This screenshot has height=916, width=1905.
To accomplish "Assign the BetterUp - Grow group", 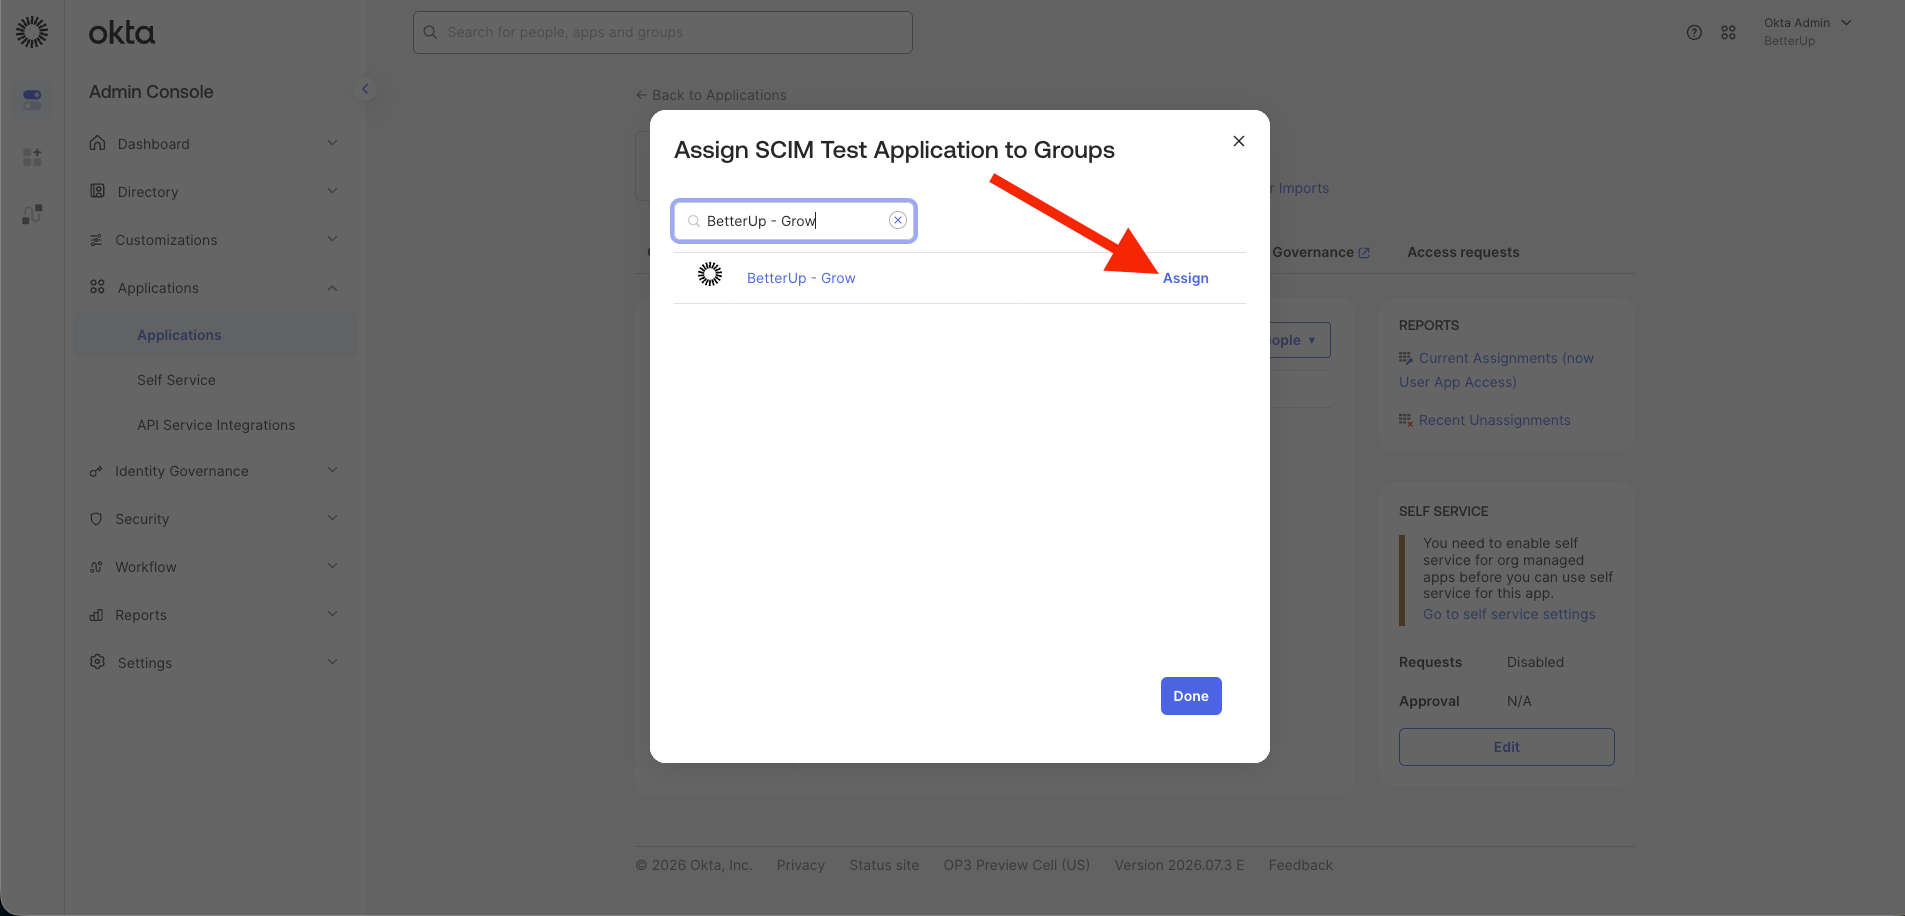I will (x=1186, y=278).
